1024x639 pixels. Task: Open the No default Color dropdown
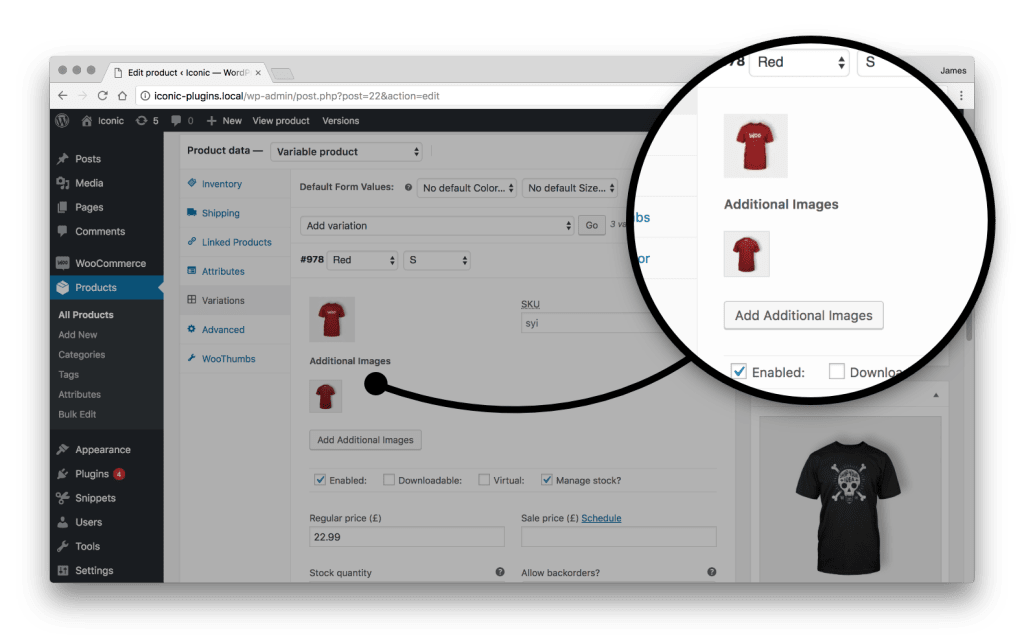(467, 188)
